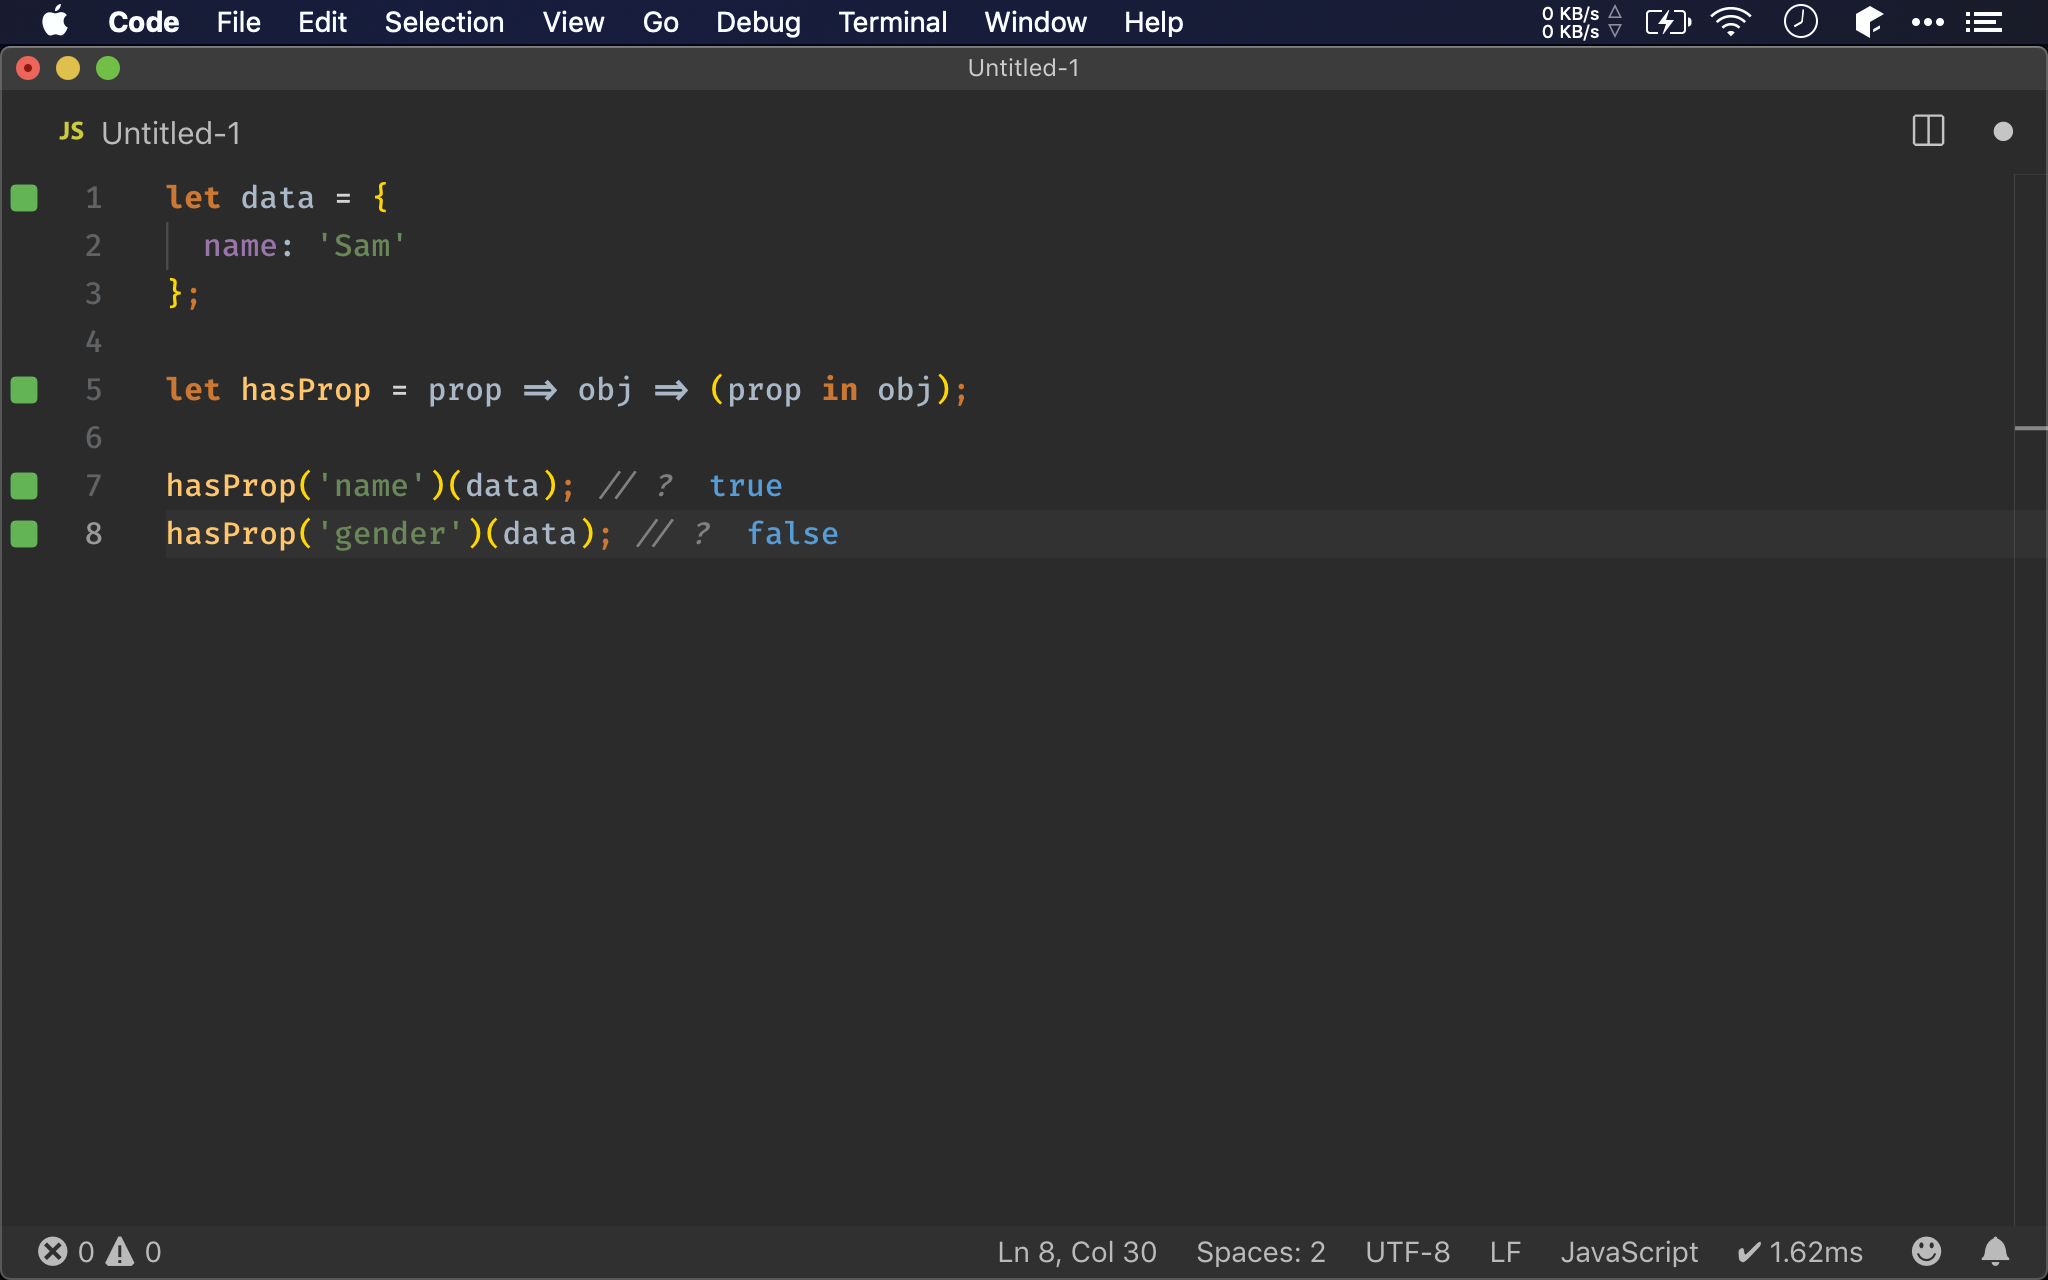The height and width of the screenshot is (1280, 2048).
Task: Open notifications bell icon
Action: pyautogui.click(x=1995, y=1251)
